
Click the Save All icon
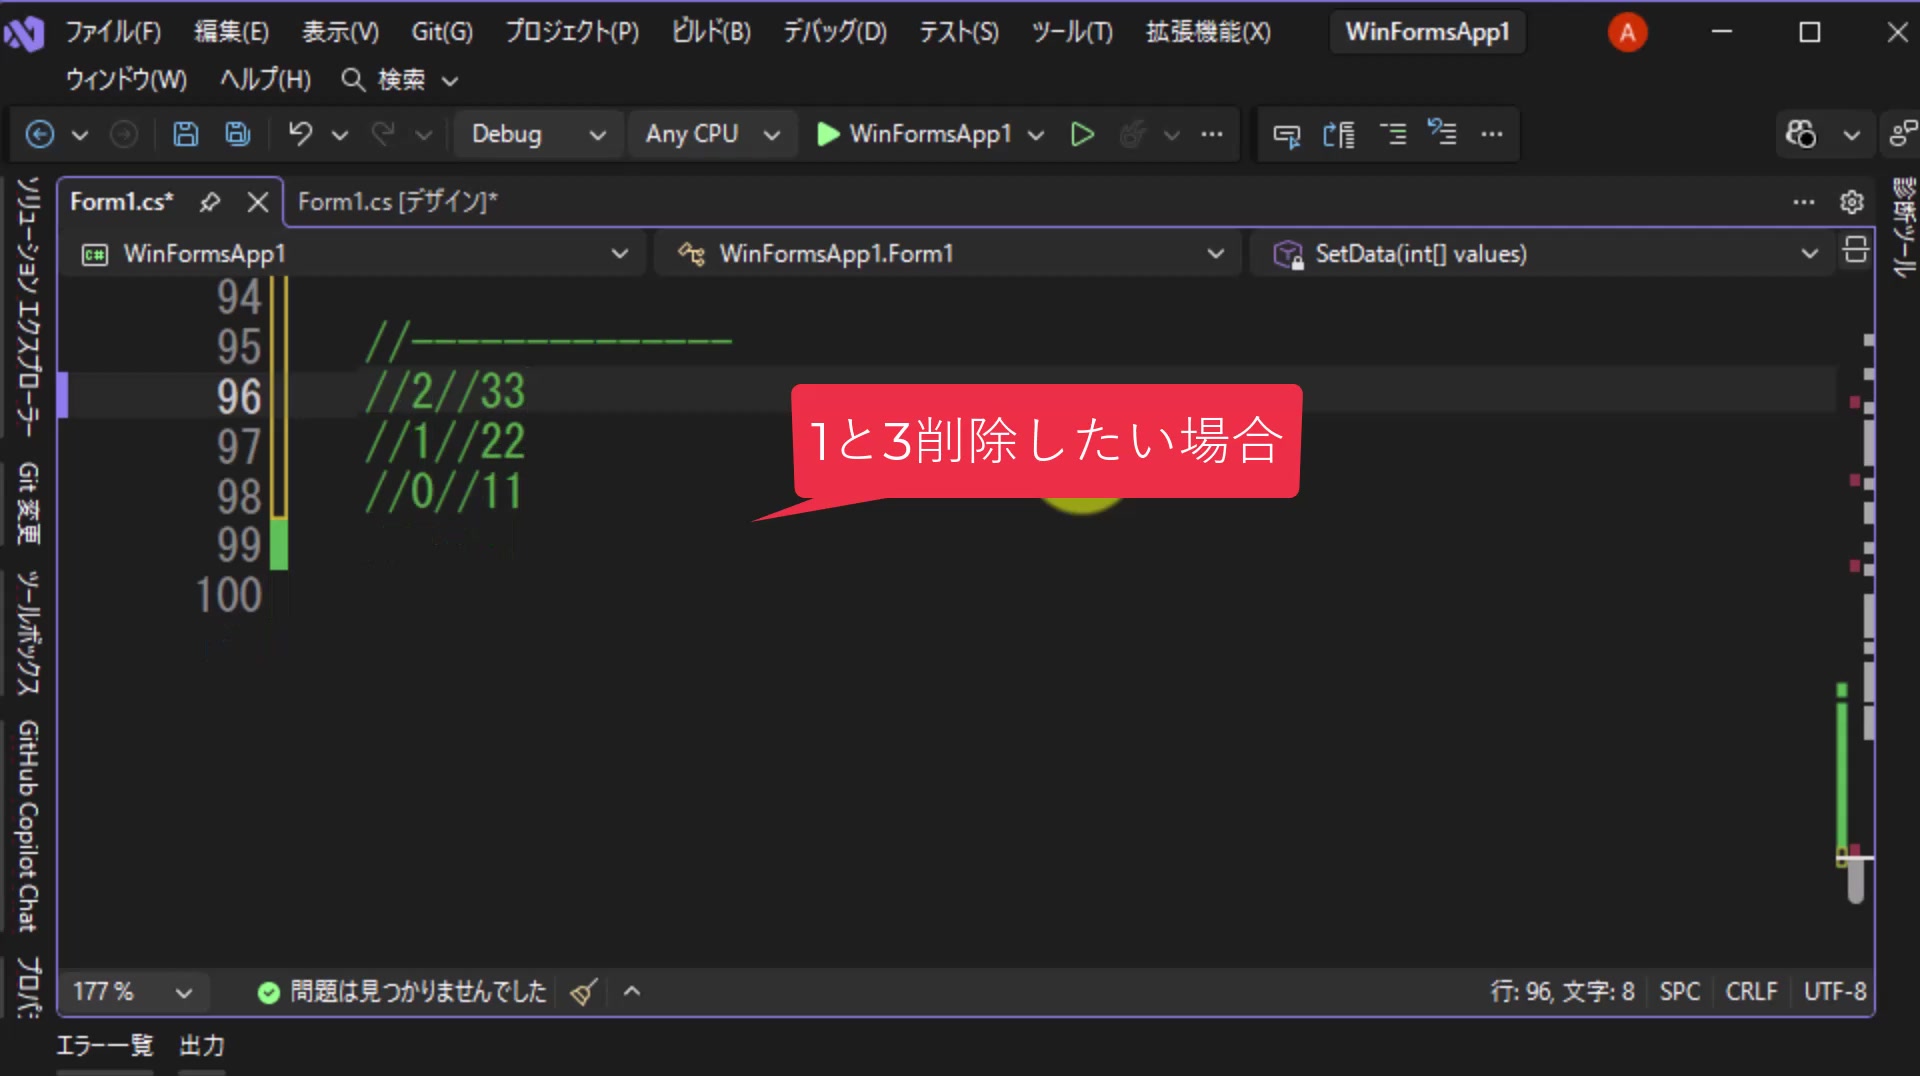click(x=238, y=134)
